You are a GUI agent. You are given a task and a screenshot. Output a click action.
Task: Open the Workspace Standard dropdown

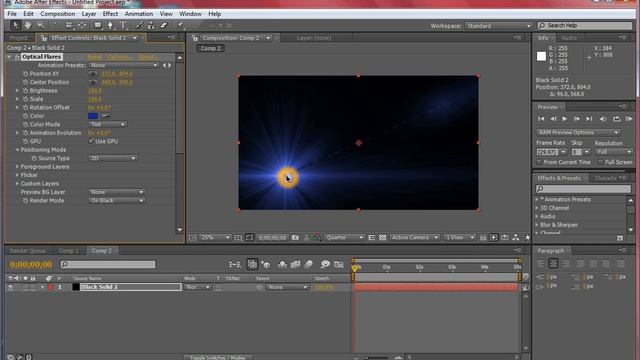pyautogui.click(x=498, y=26)
